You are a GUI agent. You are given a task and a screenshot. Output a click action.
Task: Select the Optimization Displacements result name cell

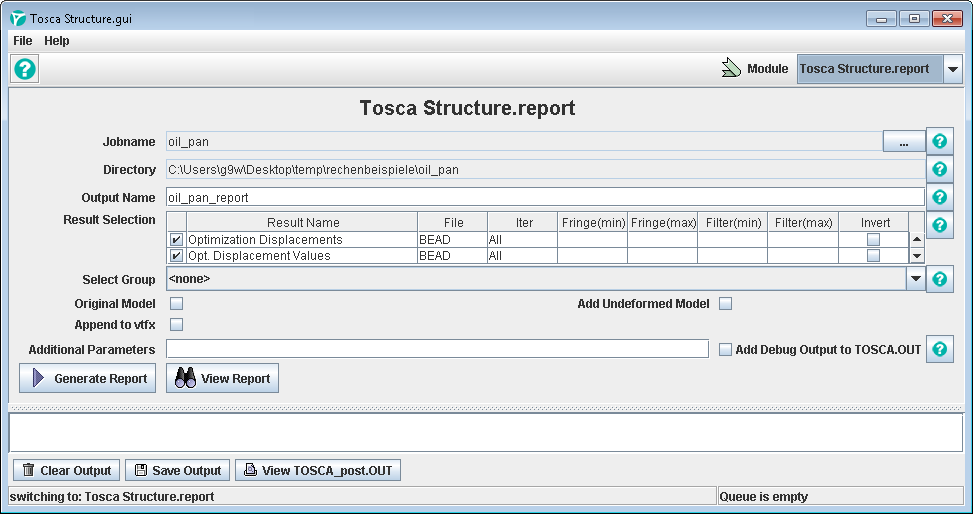tap(302, 240)
